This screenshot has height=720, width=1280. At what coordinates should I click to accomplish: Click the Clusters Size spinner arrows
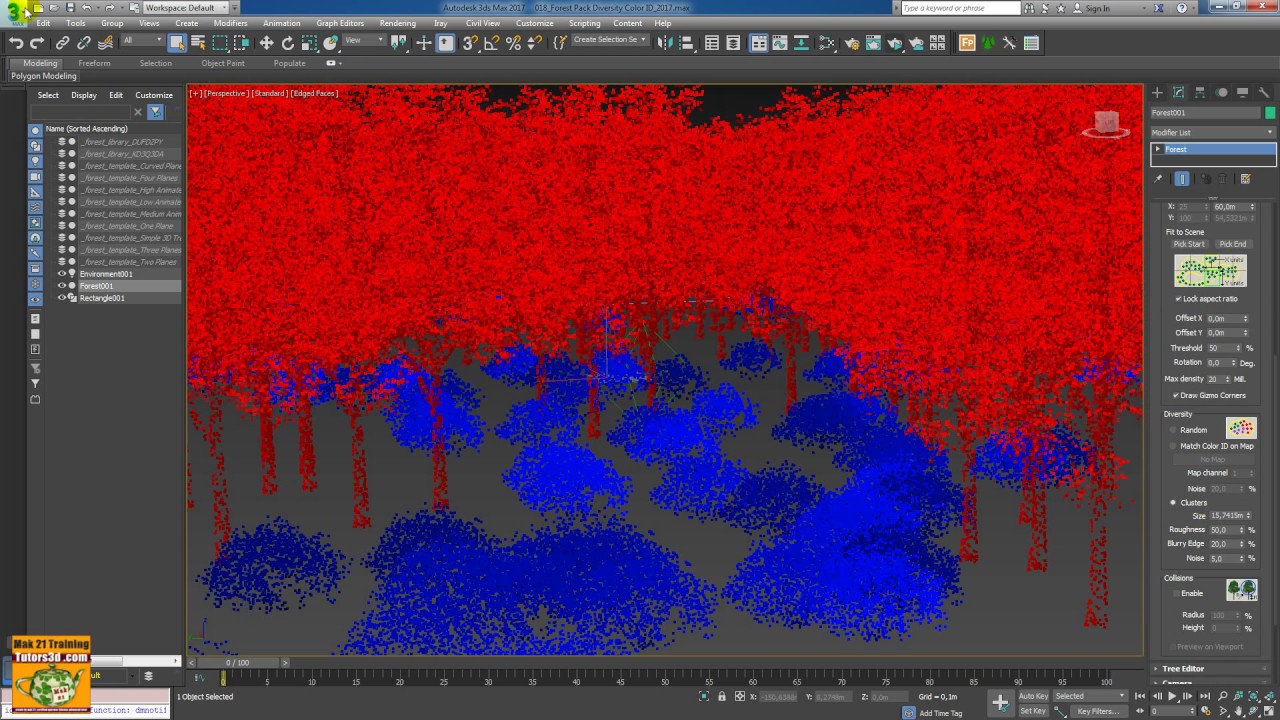[x=1248, y=516]
